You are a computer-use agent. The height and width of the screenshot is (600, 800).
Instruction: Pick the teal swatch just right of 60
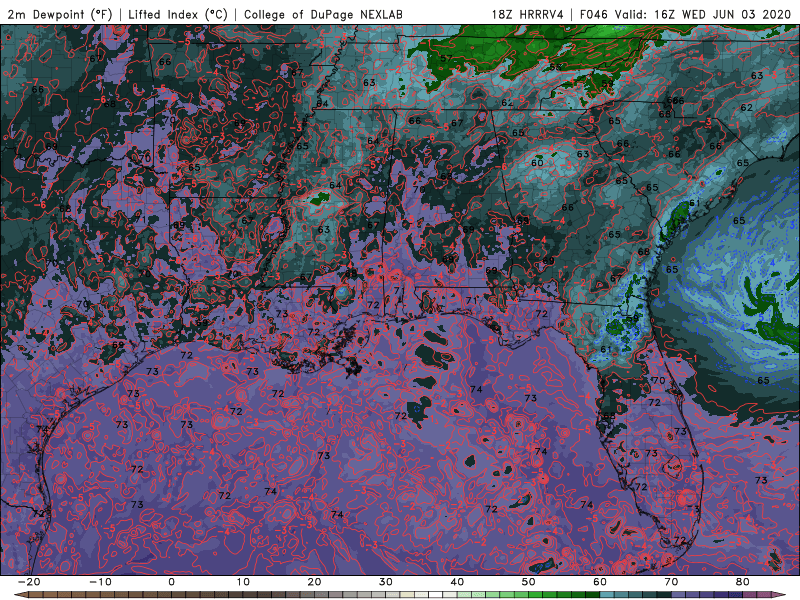[x=607, y=595]
